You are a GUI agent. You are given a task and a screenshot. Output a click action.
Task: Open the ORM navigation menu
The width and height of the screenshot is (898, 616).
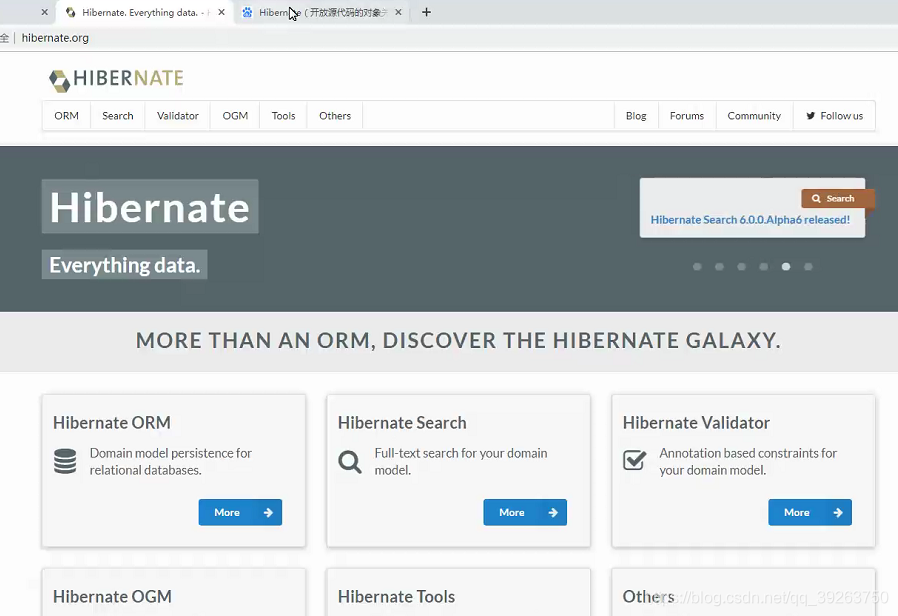pyautogui.click(x=66, y=115)
